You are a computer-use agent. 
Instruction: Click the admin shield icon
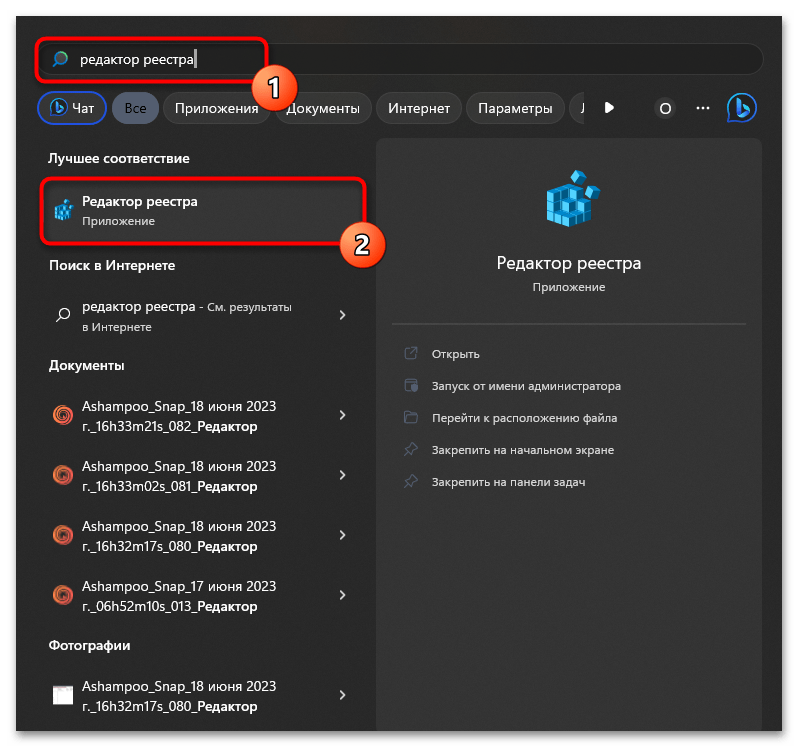point(411,385)
